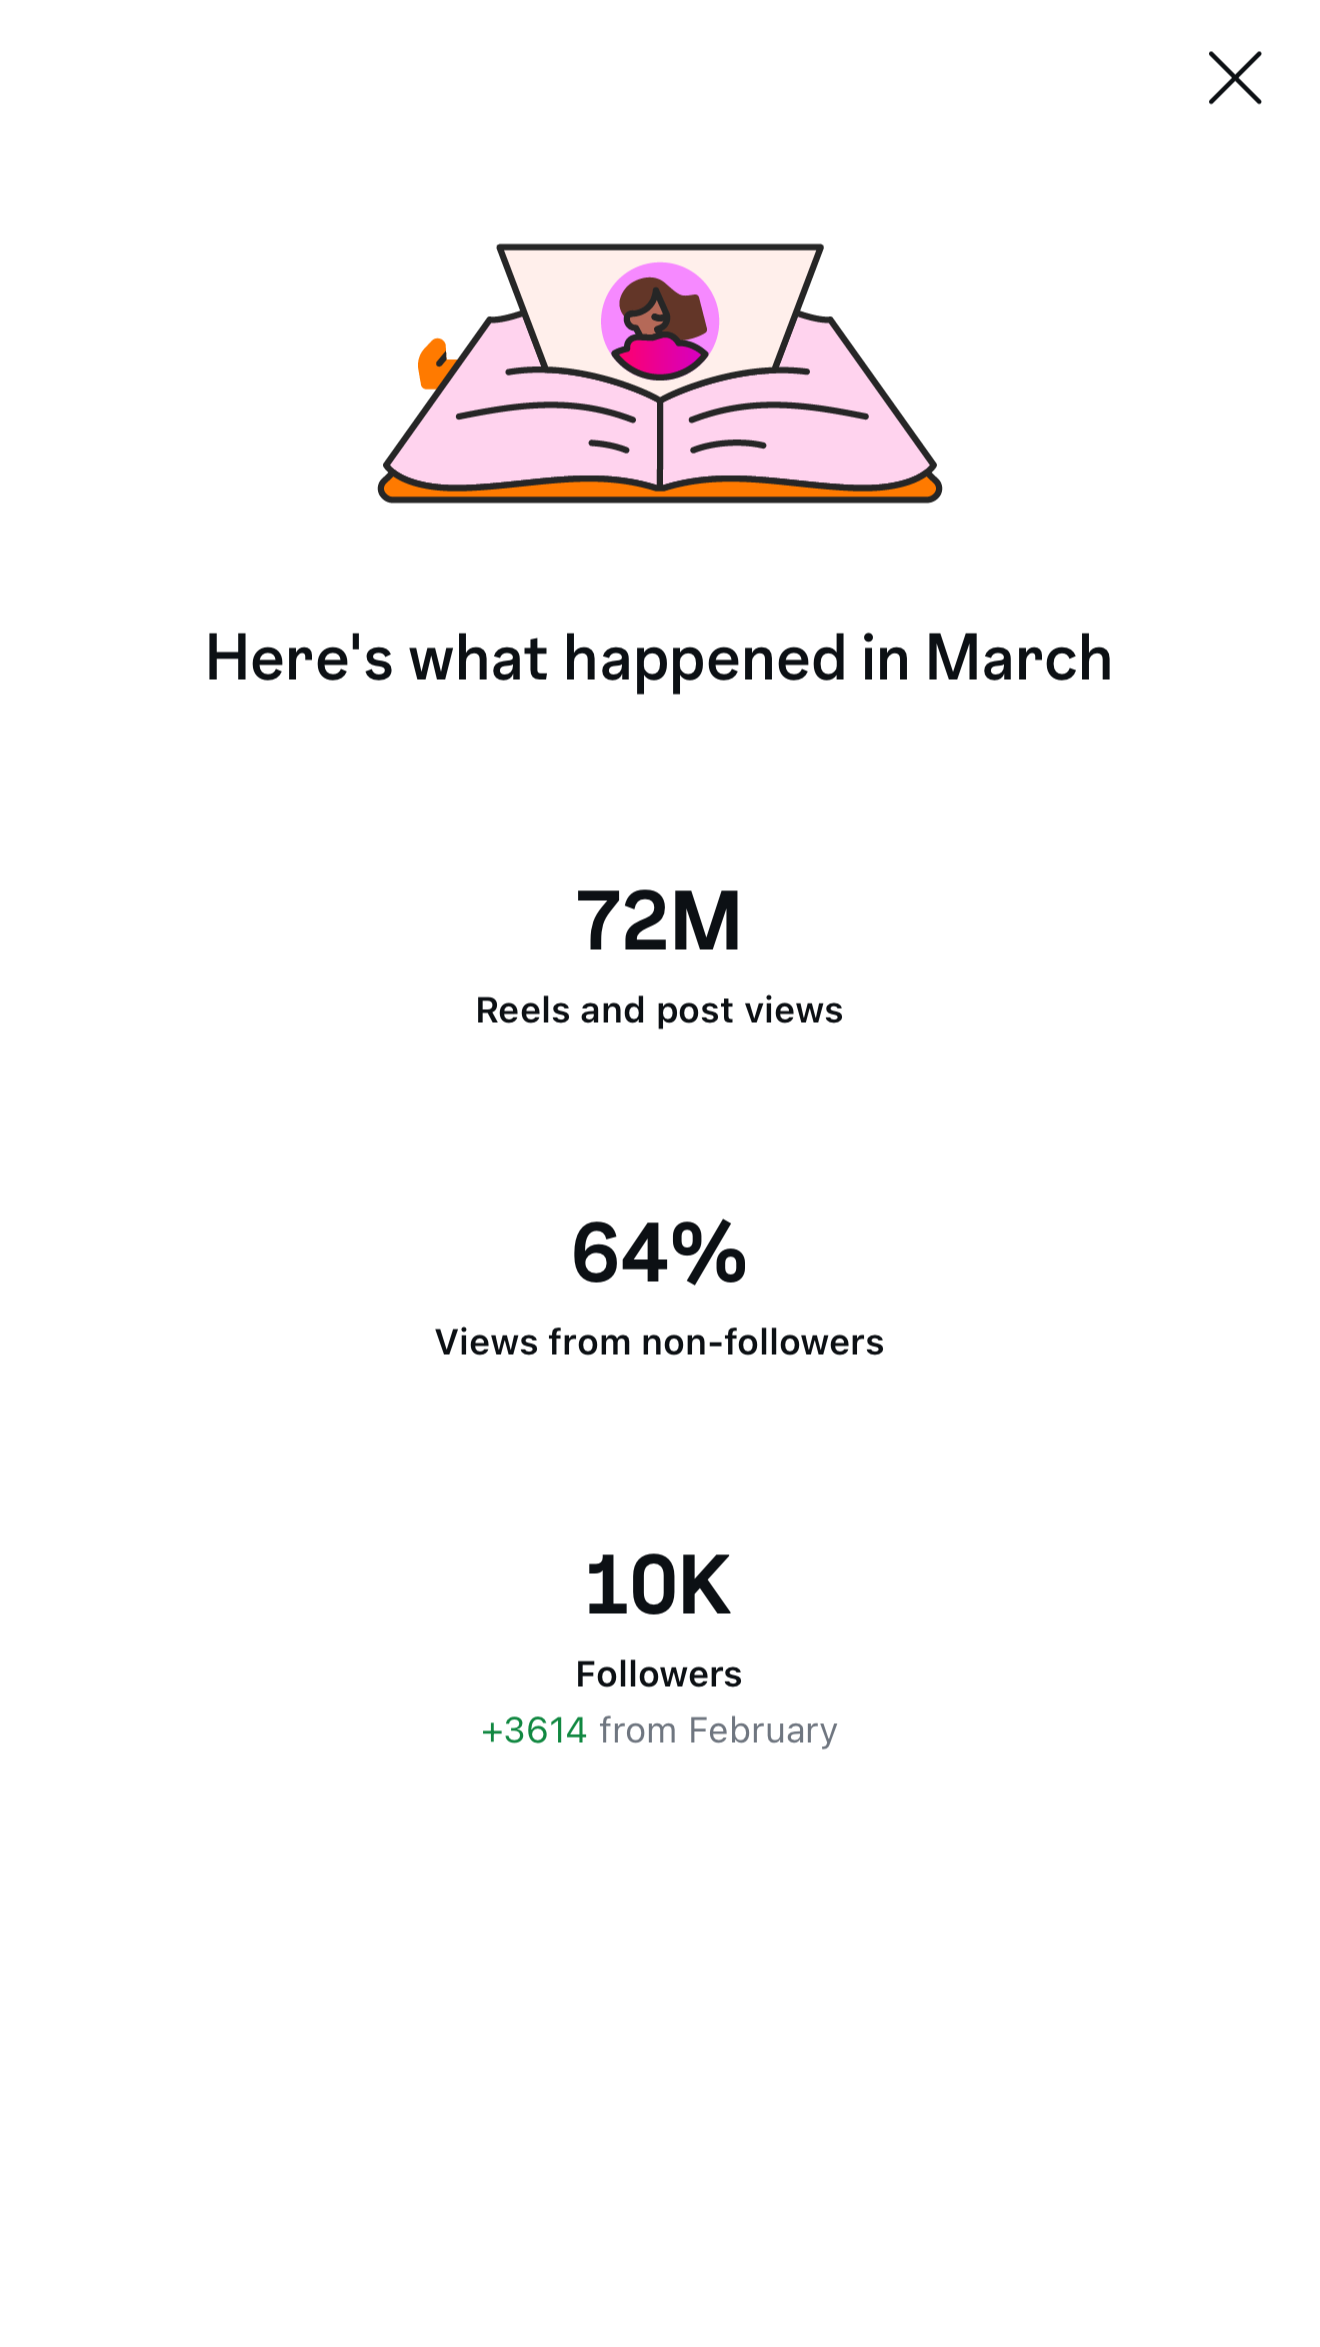Tap the profile avatar in the illustration
The image size is (1320, 2347).
(x=659, y=320)
